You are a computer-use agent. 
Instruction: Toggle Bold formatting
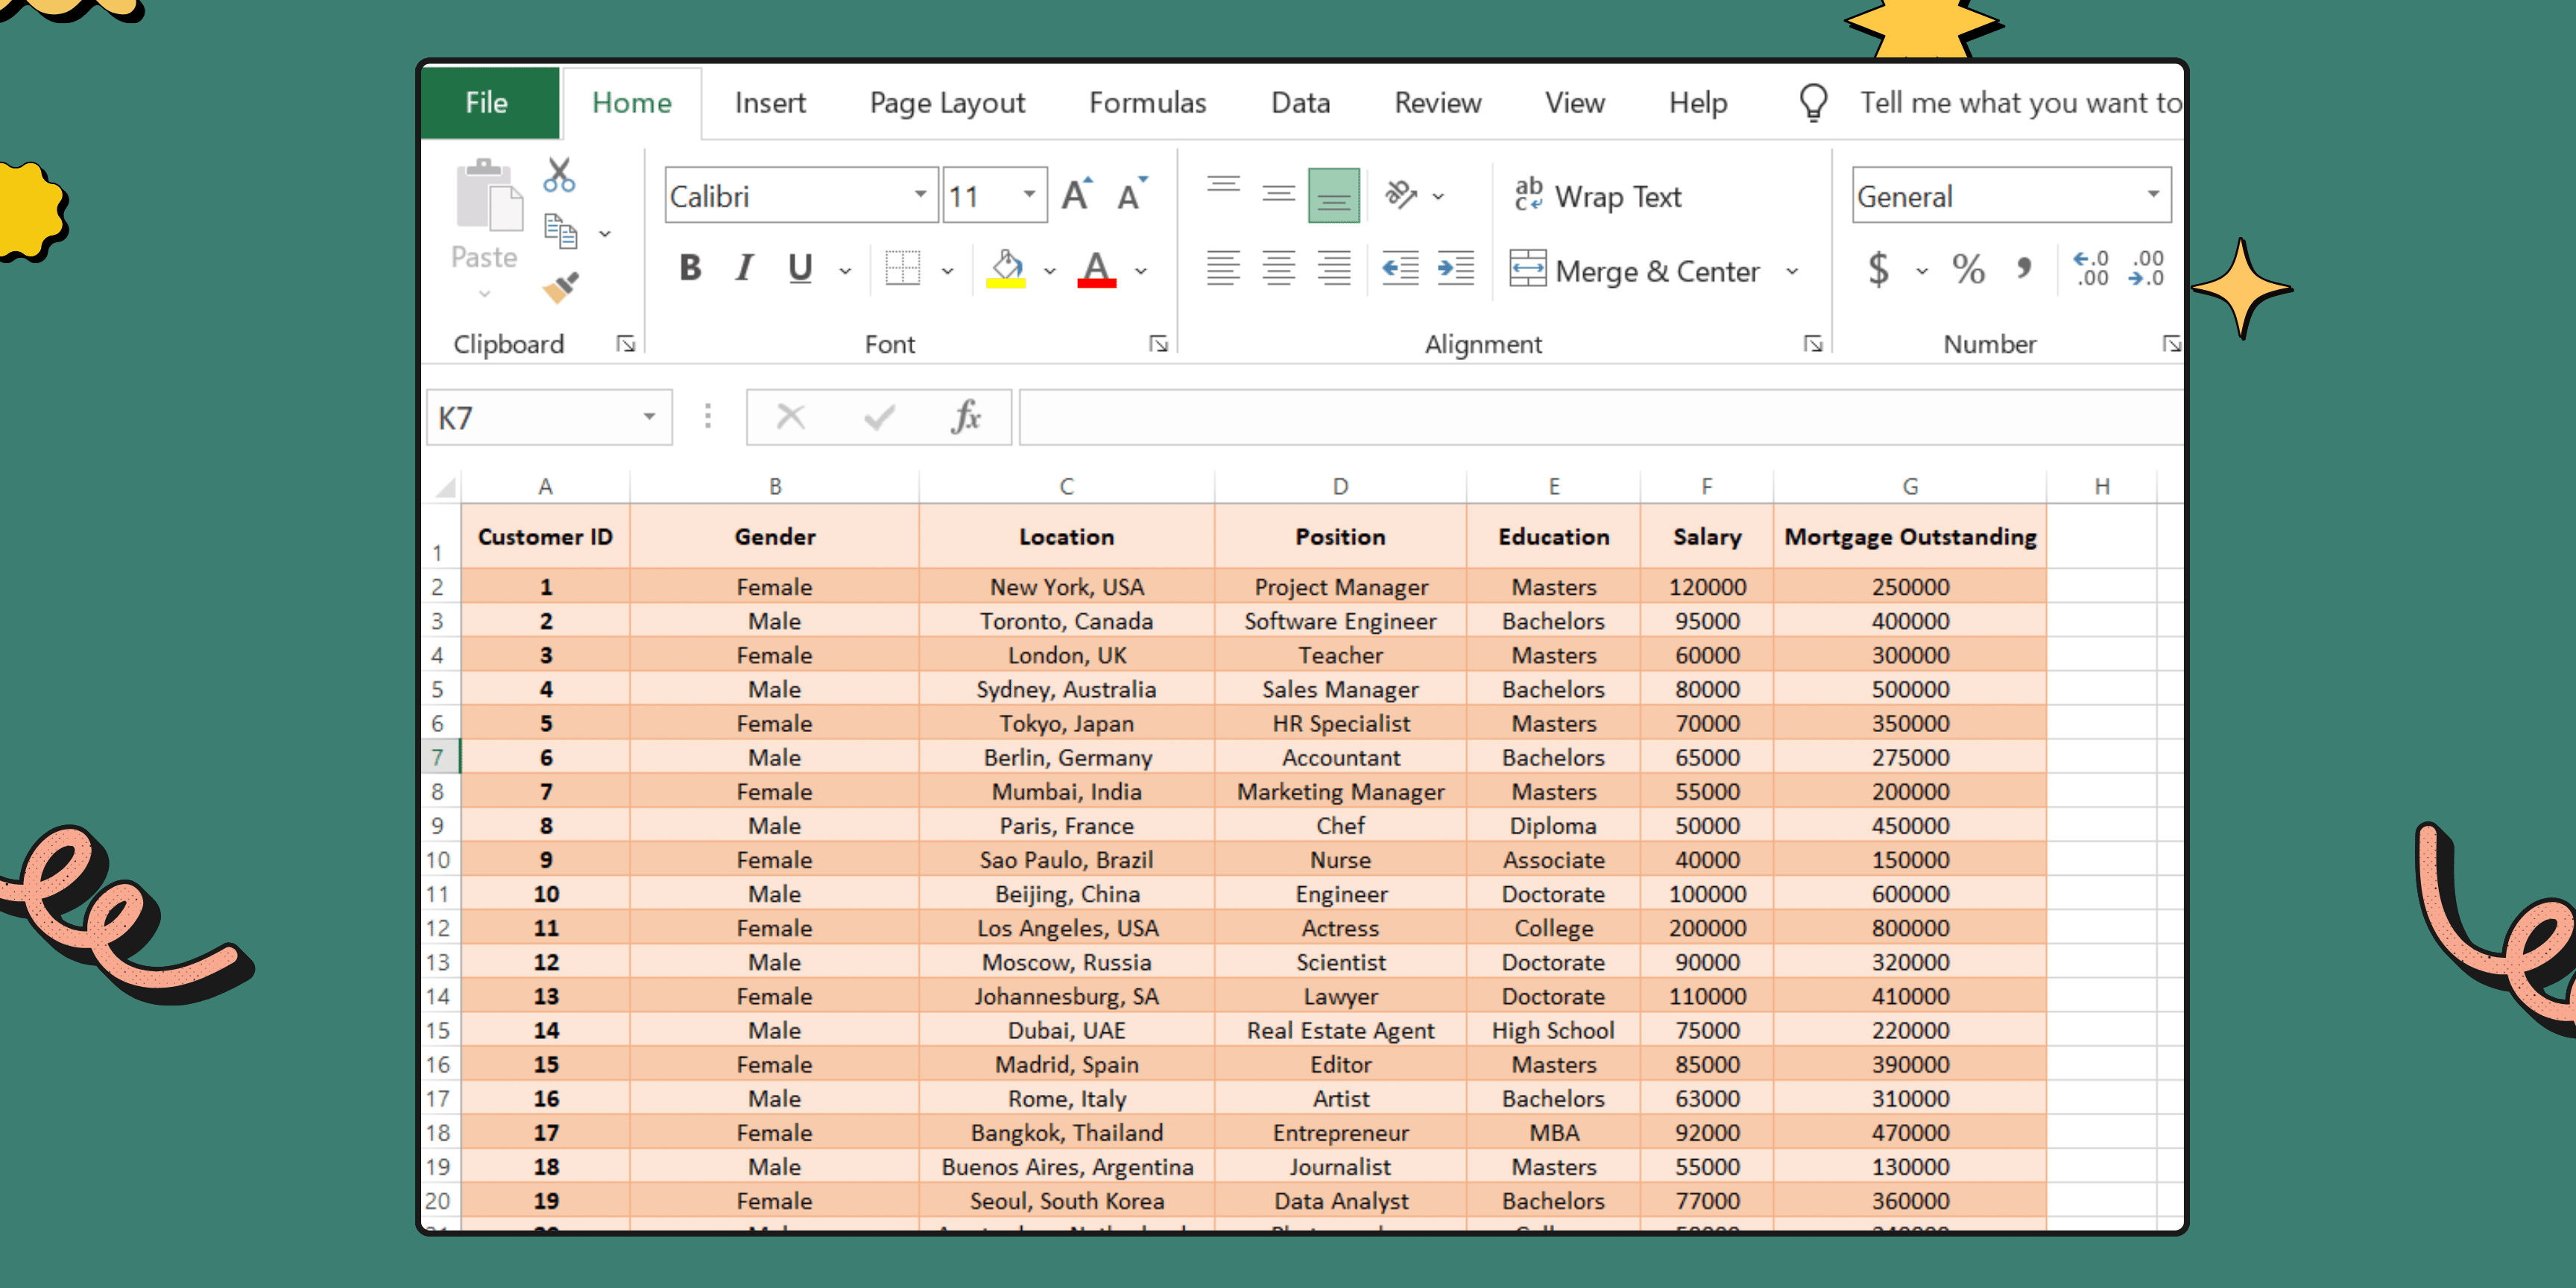[x=689, y=269]
